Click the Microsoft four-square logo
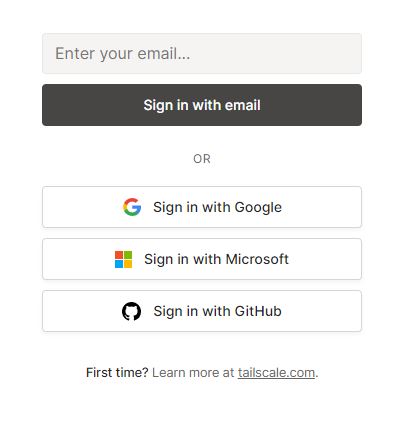 pos(123,259)
